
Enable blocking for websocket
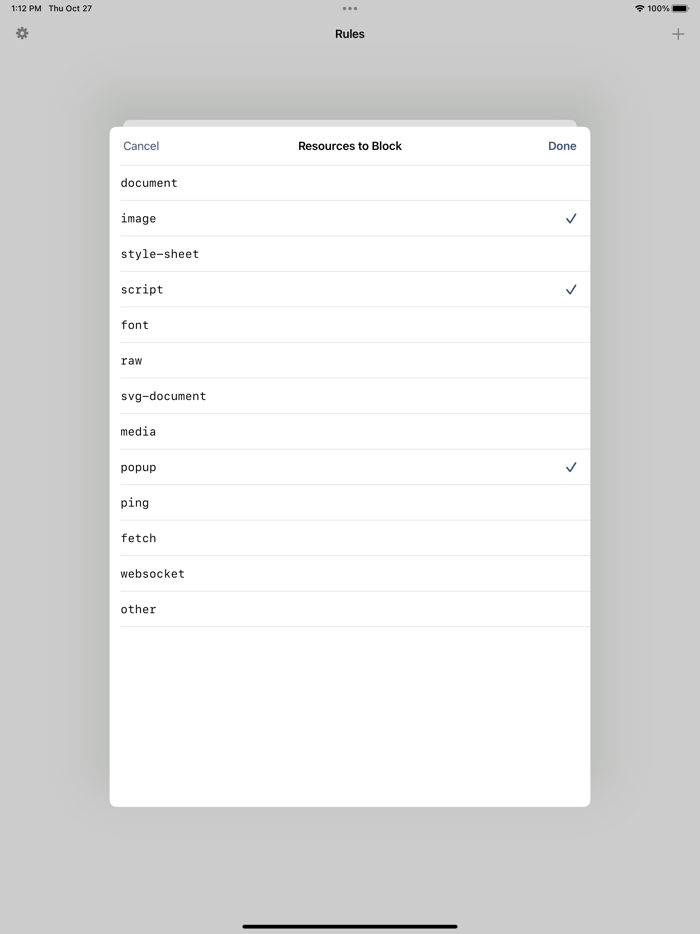pyautogui.click(x=350, y=574)
